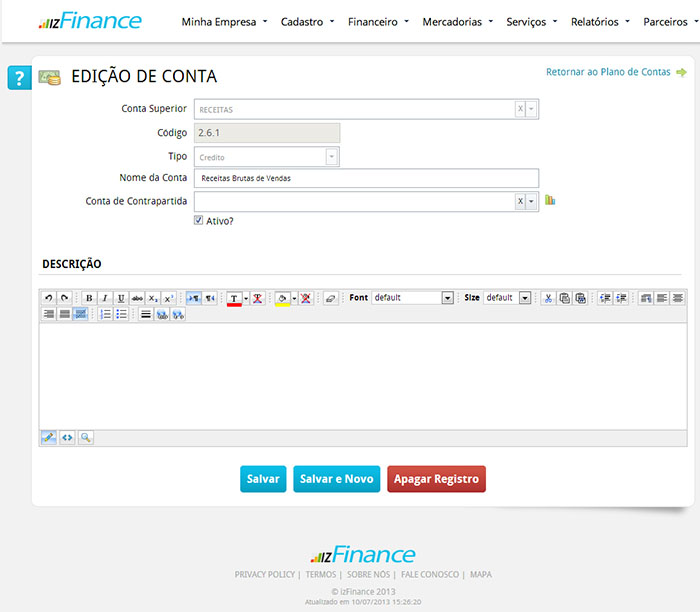Click the help question mark icon
This screenshot has height=612, width=700.
(19, 78)
